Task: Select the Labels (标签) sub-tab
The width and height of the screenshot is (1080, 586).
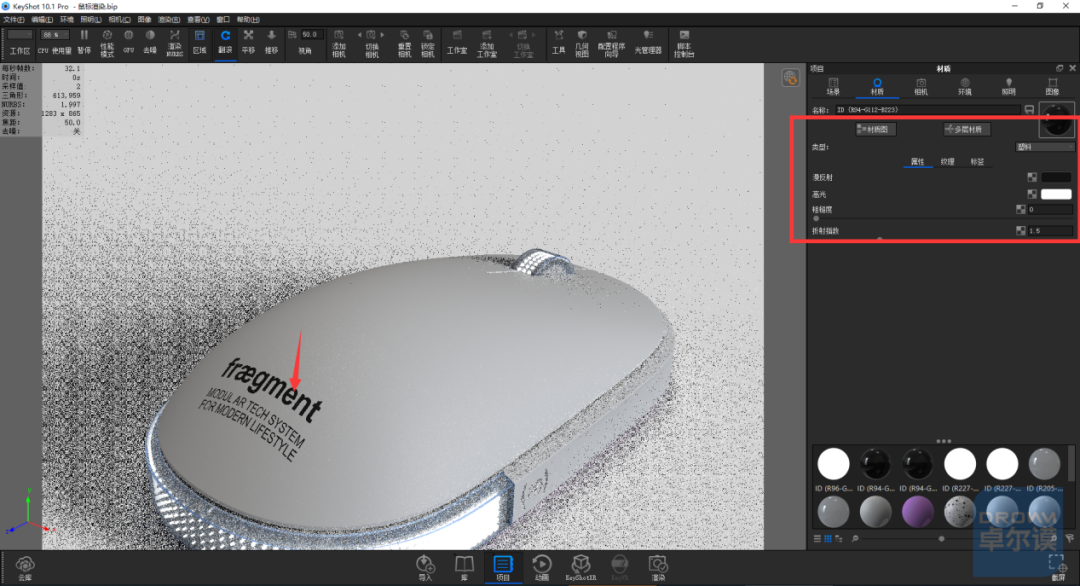Action: [x=977, y=162]
